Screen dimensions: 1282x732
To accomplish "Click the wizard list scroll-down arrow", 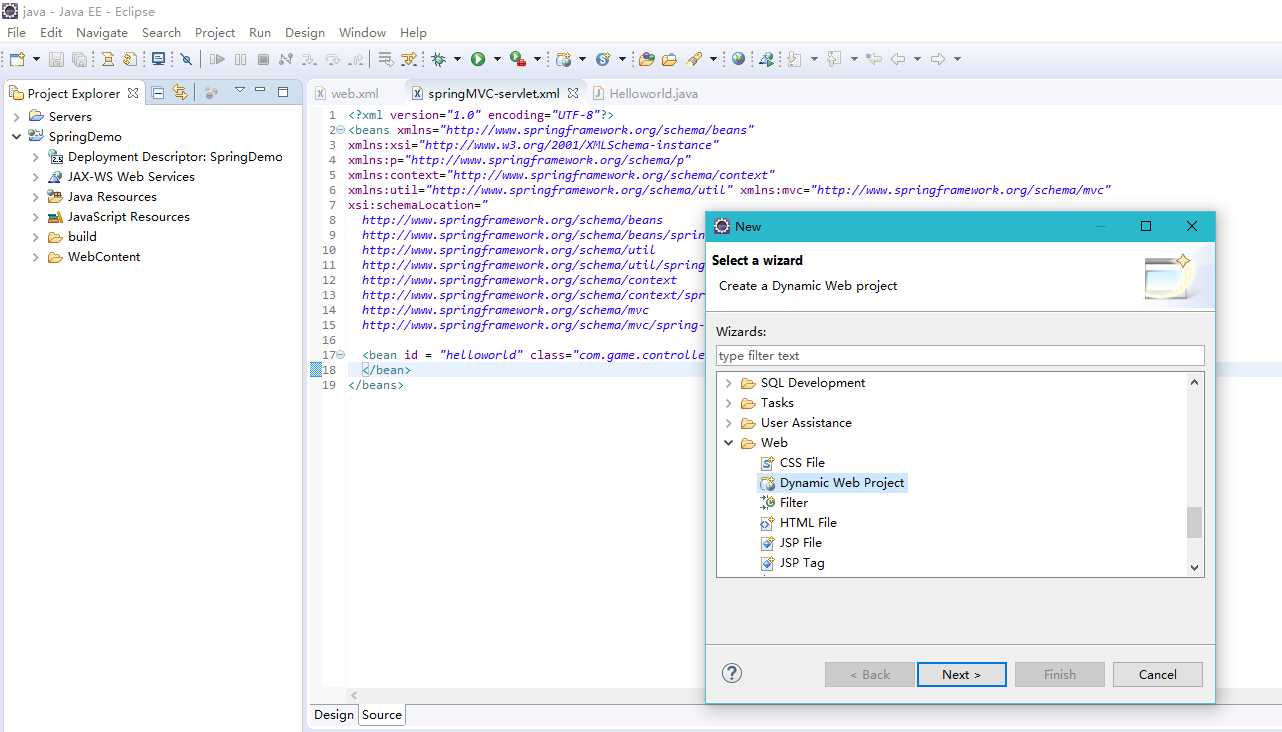I will [1194, 567].
